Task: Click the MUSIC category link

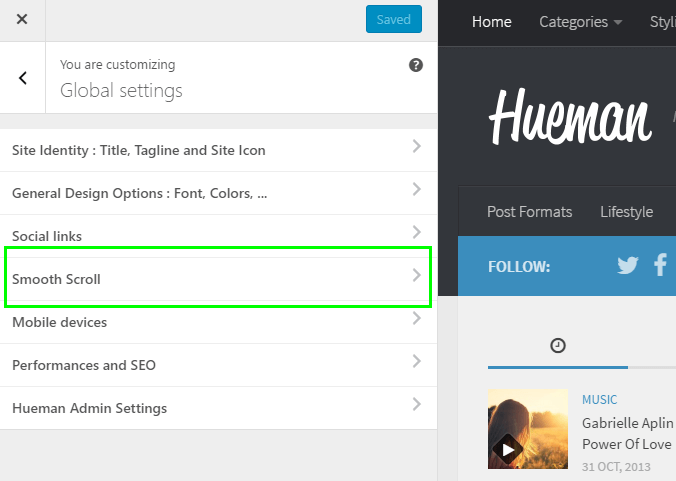Action: (599, 400)
